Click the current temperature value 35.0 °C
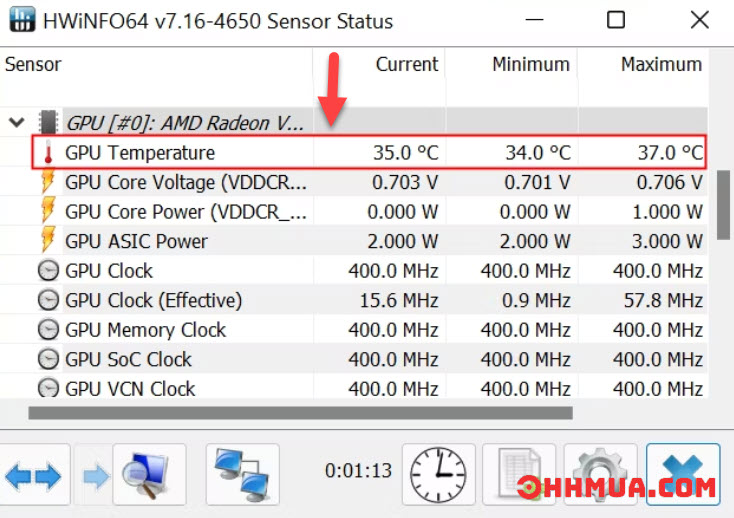 [x=406, y=153]
